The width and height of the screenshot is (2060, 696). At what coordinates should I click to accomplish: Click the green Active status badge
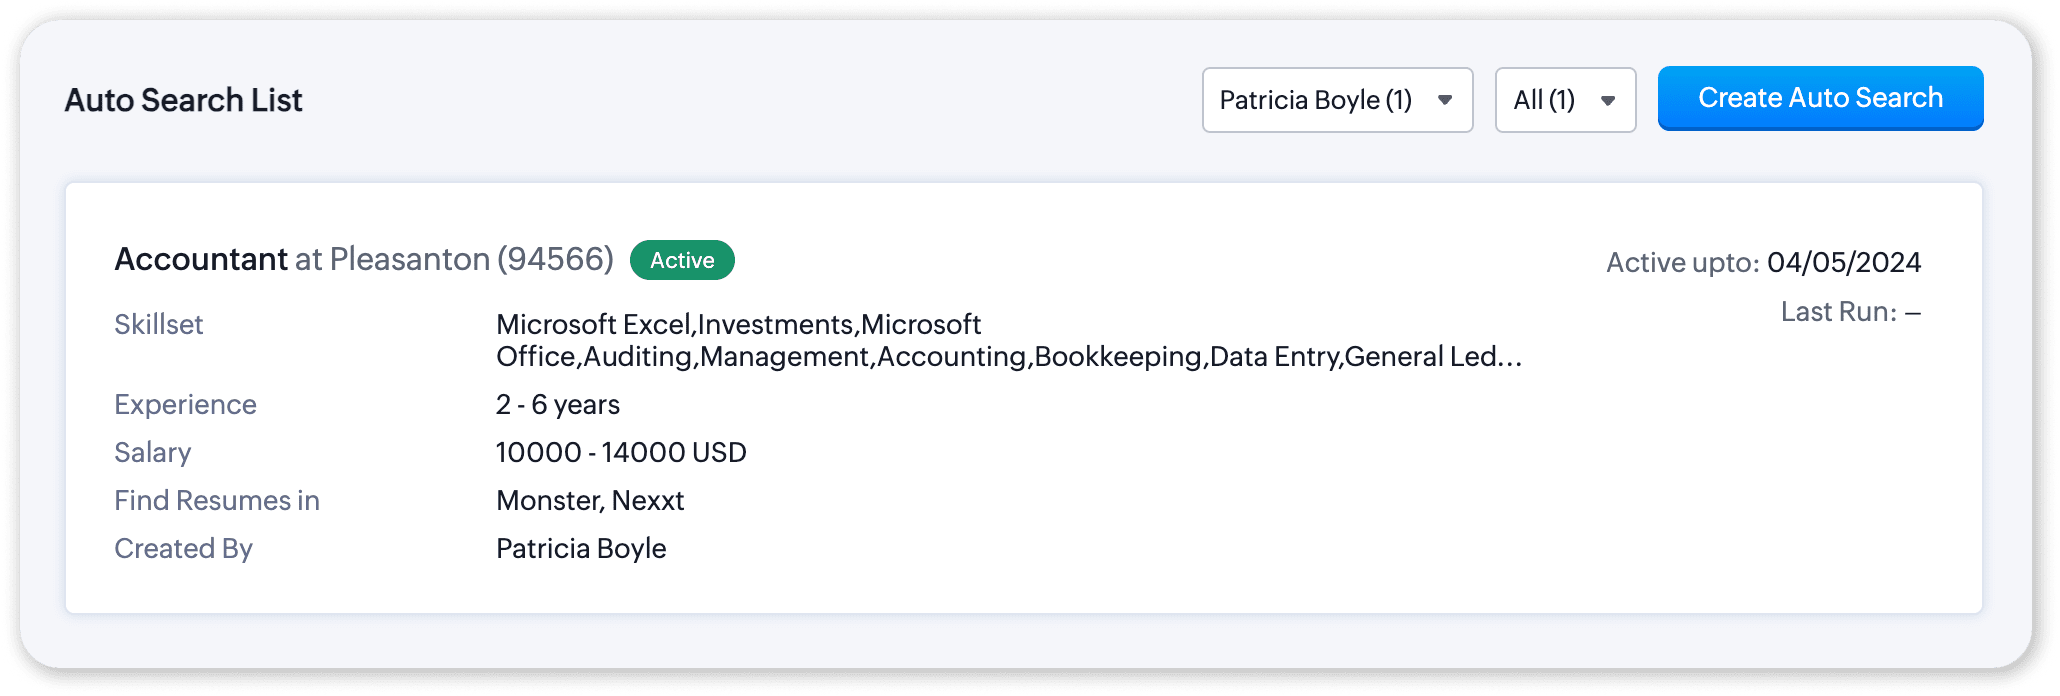682,260
